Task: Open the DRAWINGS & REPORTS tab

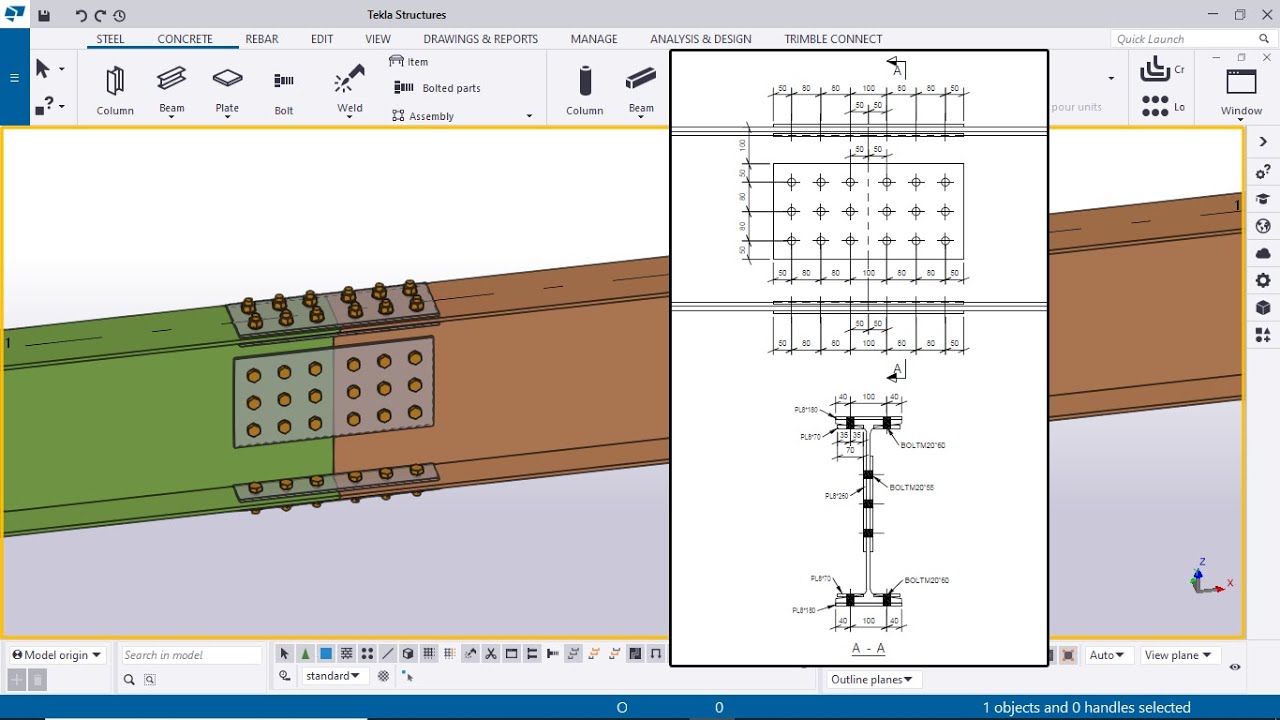Action: (x=481, y=39)
